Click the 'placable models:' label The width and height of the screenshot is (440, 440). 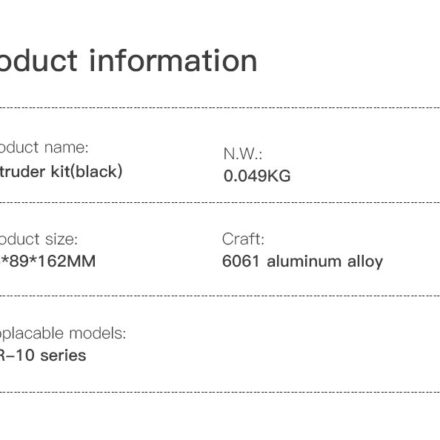coord(63,333)
